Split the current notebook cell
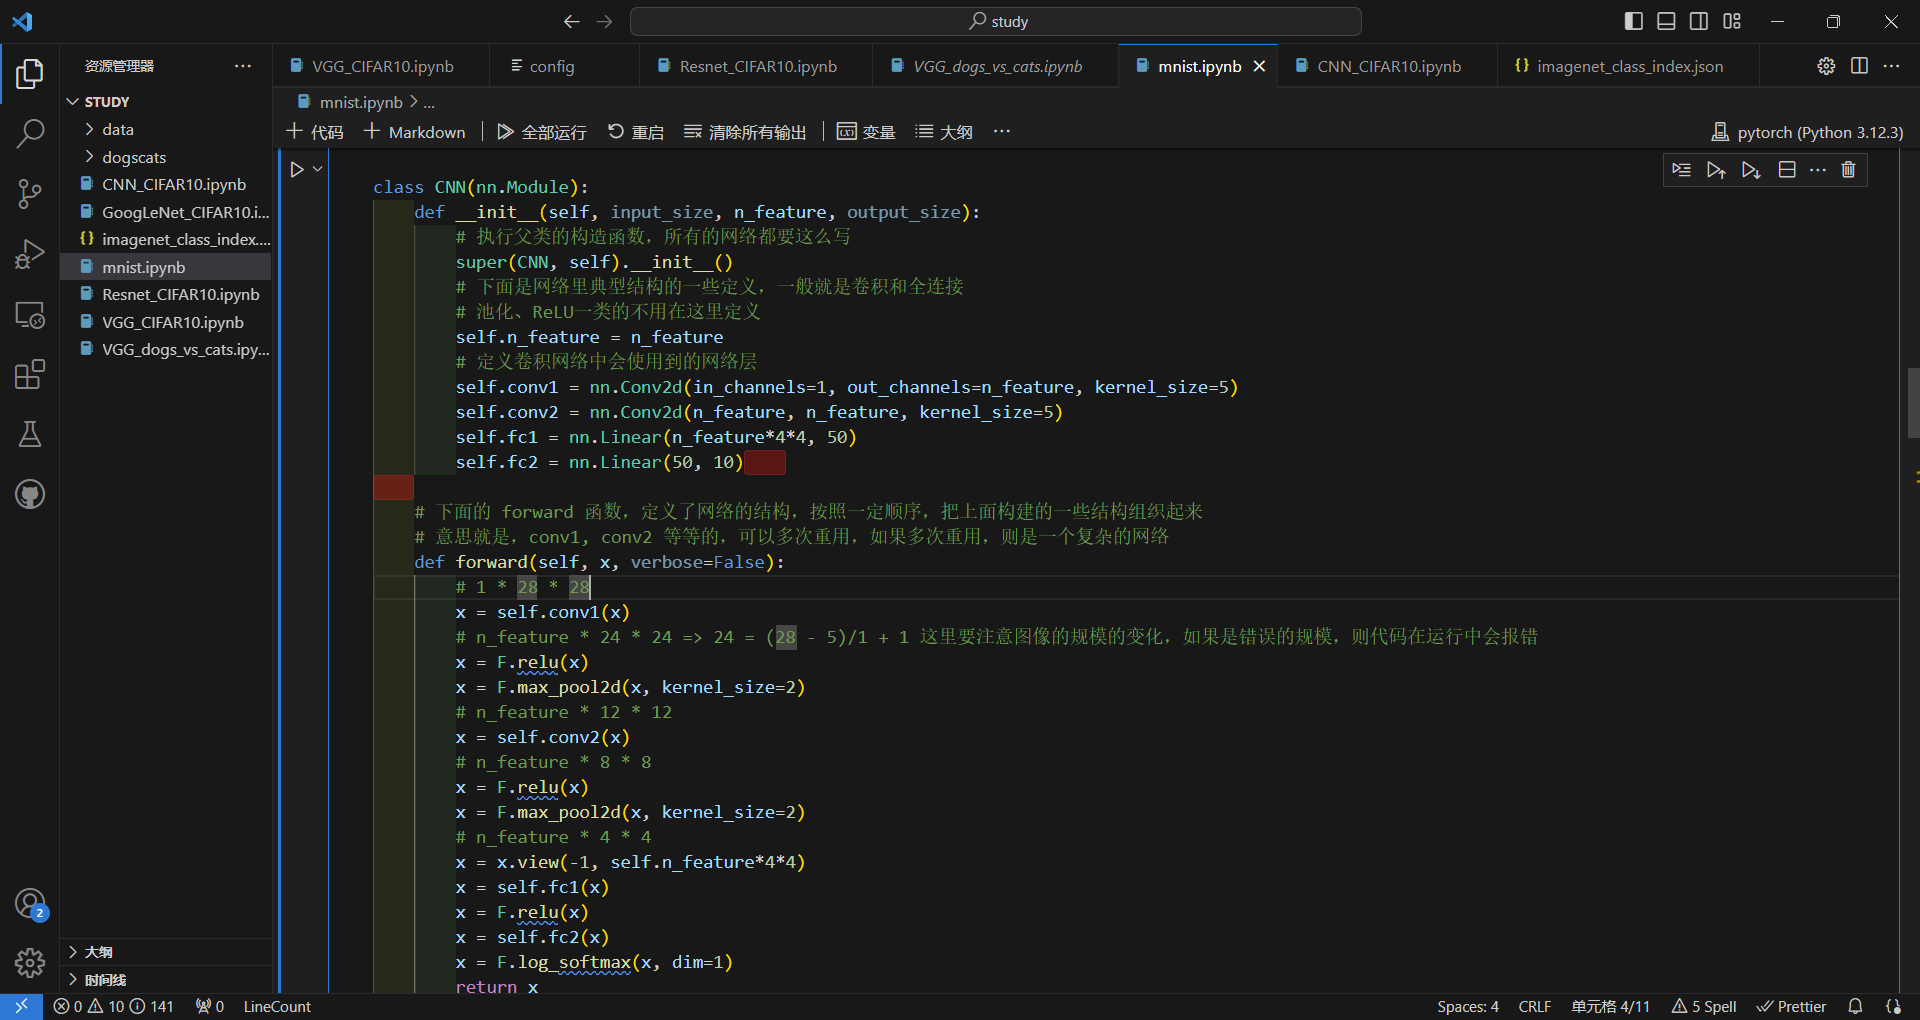The height and width of the screenshot is (1020, 1920). [x=1787, y=170]
